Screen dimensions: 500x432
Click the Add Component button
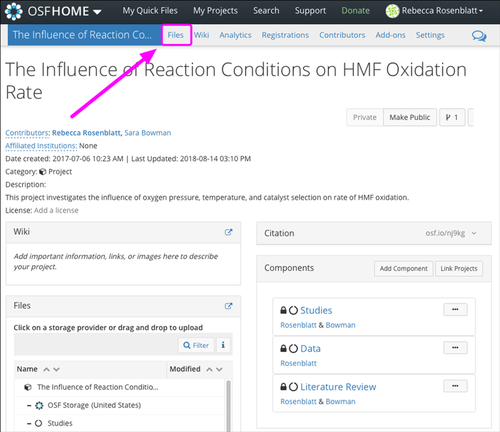pyautogui.click(x=404, y=269)
